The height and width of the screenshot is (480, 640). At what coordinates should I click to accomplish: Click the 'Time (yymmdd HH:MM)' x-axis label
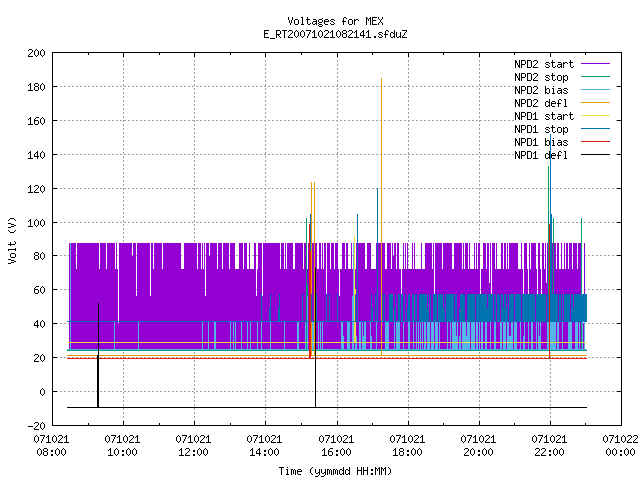tap(335, 471)
